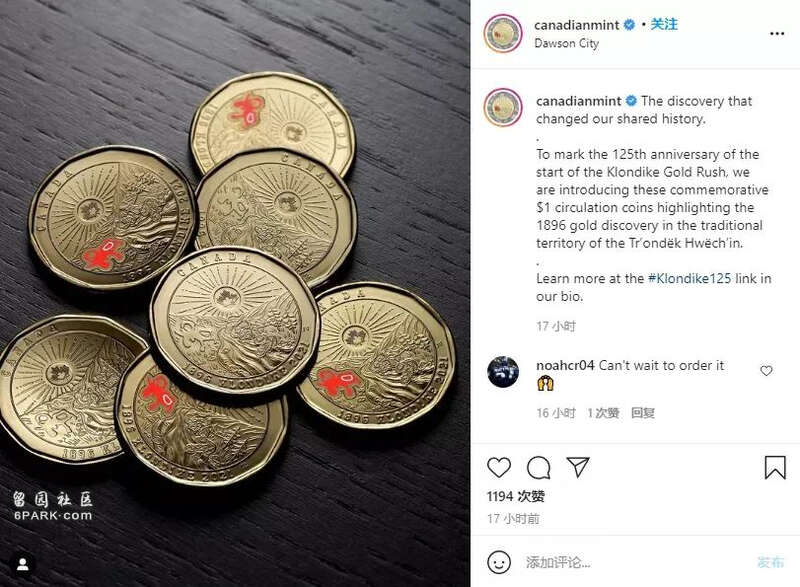Save post with bookmark icon
This screenshot has width=800, height=587.
pos(774,467)
